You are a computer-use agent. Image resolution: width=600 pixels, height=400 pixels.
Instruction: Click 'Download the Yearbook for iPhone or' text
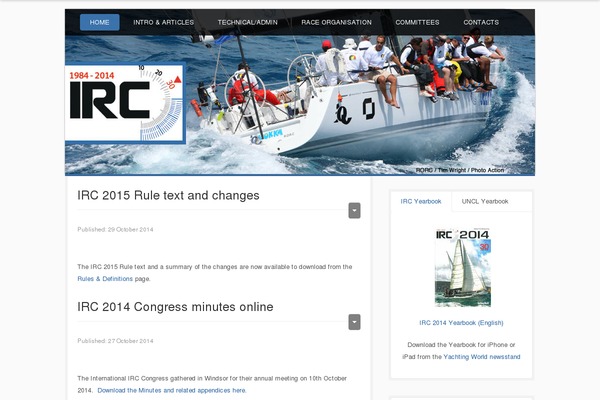461,344
